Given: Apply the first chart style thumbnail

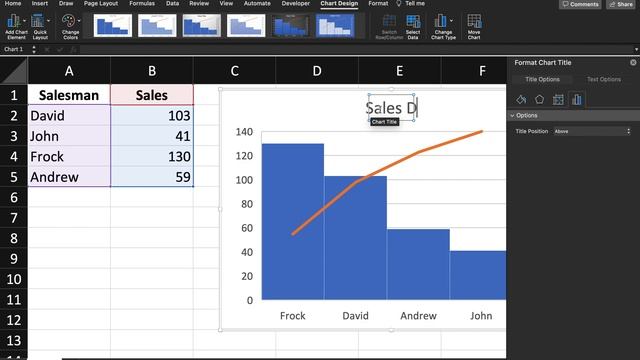Looking at the screenshot, I should tap(113, 26).
